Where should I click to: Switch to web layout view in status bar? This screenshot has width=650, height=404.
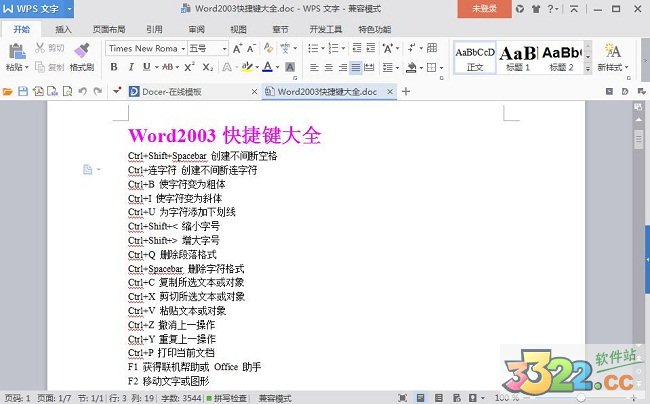tap(456, 398)
